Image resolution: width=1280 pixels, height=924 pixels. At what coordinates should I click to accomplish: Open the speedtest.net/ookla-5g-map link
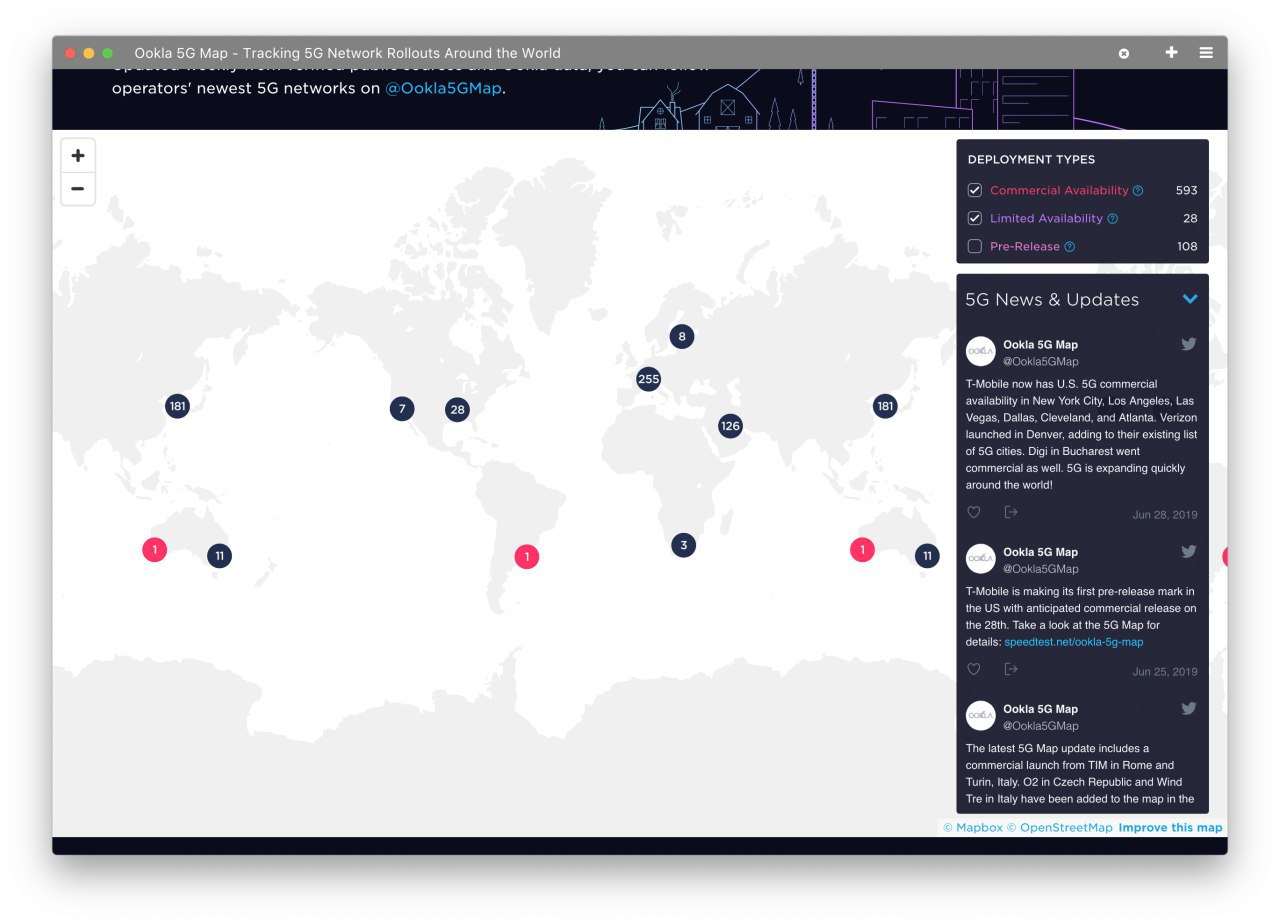(1074, 642)
